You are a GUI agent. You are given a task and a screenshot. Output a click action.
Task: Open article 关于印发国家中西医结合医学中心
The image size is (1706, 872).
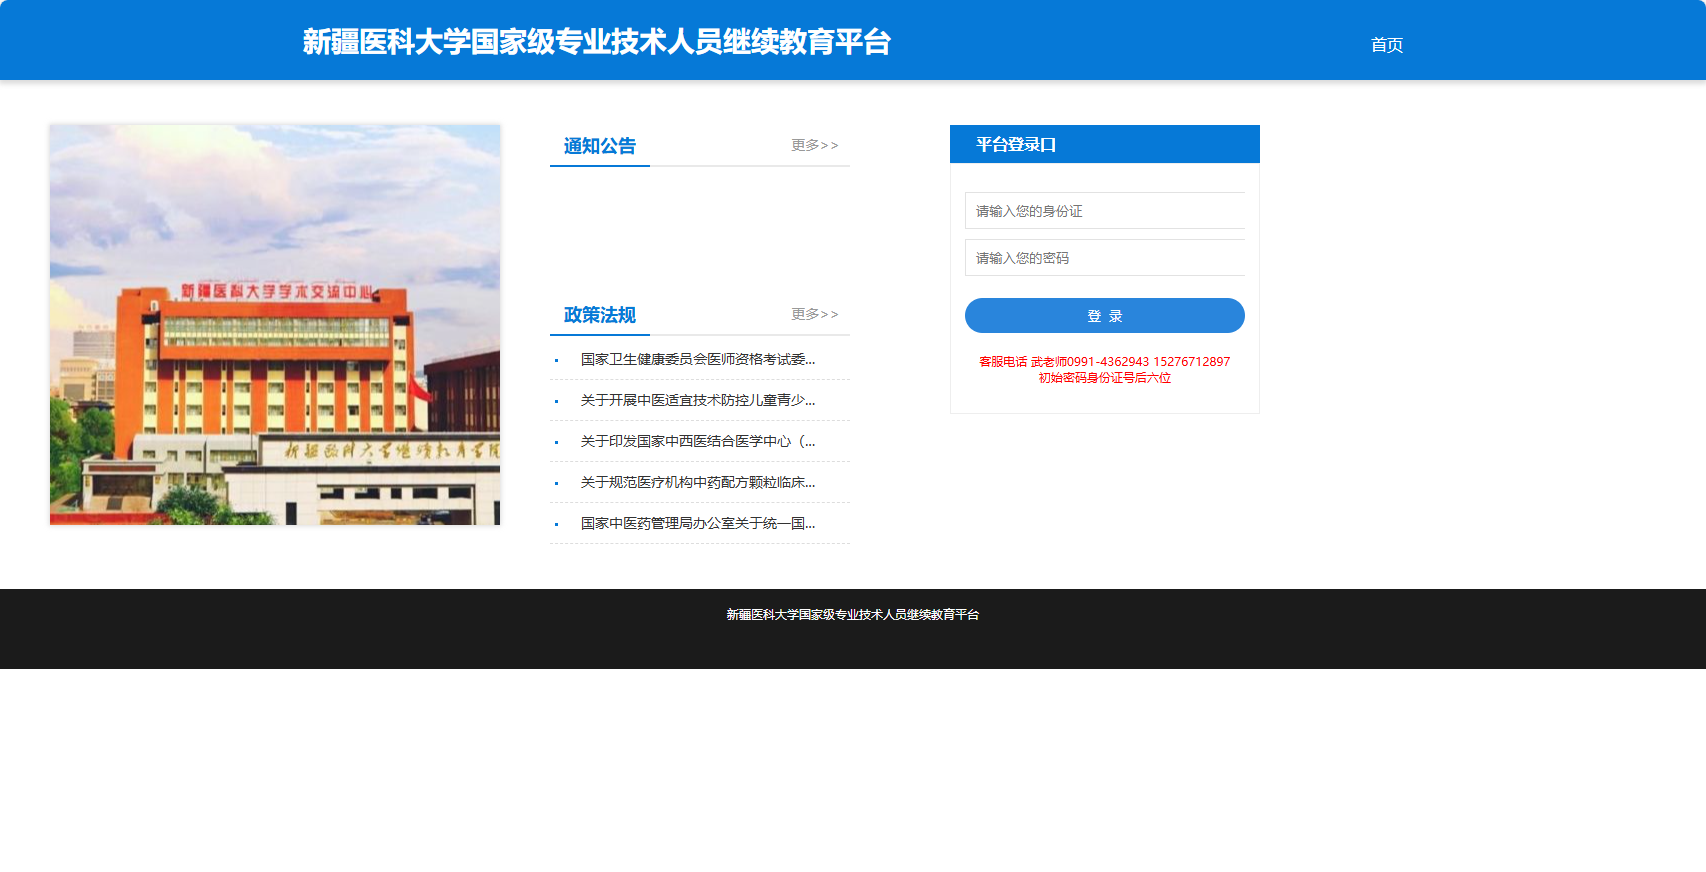tap(698, 441)
